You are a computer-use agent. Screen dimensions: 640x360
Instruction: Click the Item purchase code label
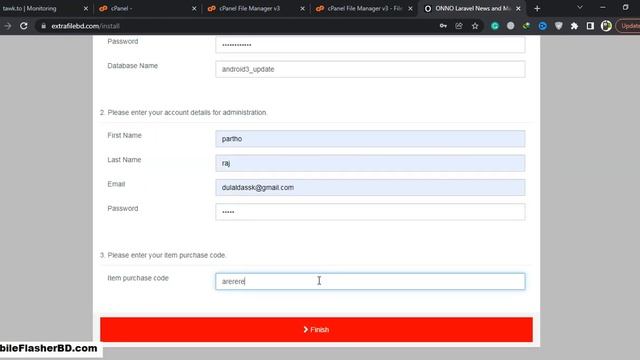[x=138, y=278]
